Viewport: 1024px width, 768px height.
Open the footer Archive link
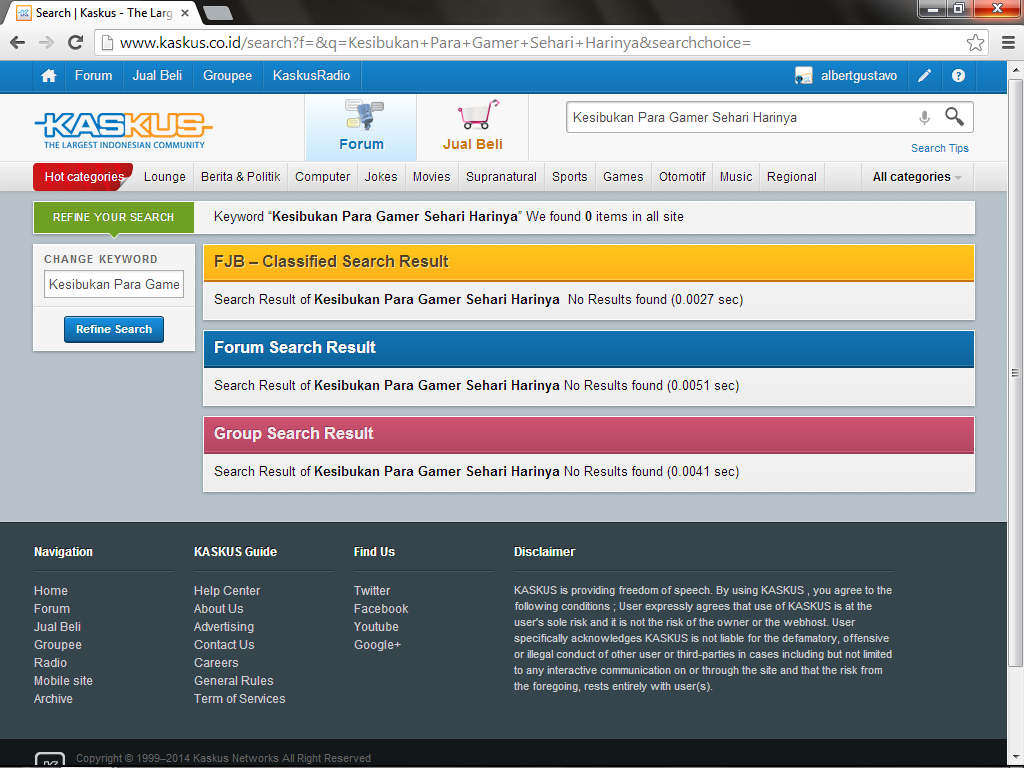click(54, 699)
